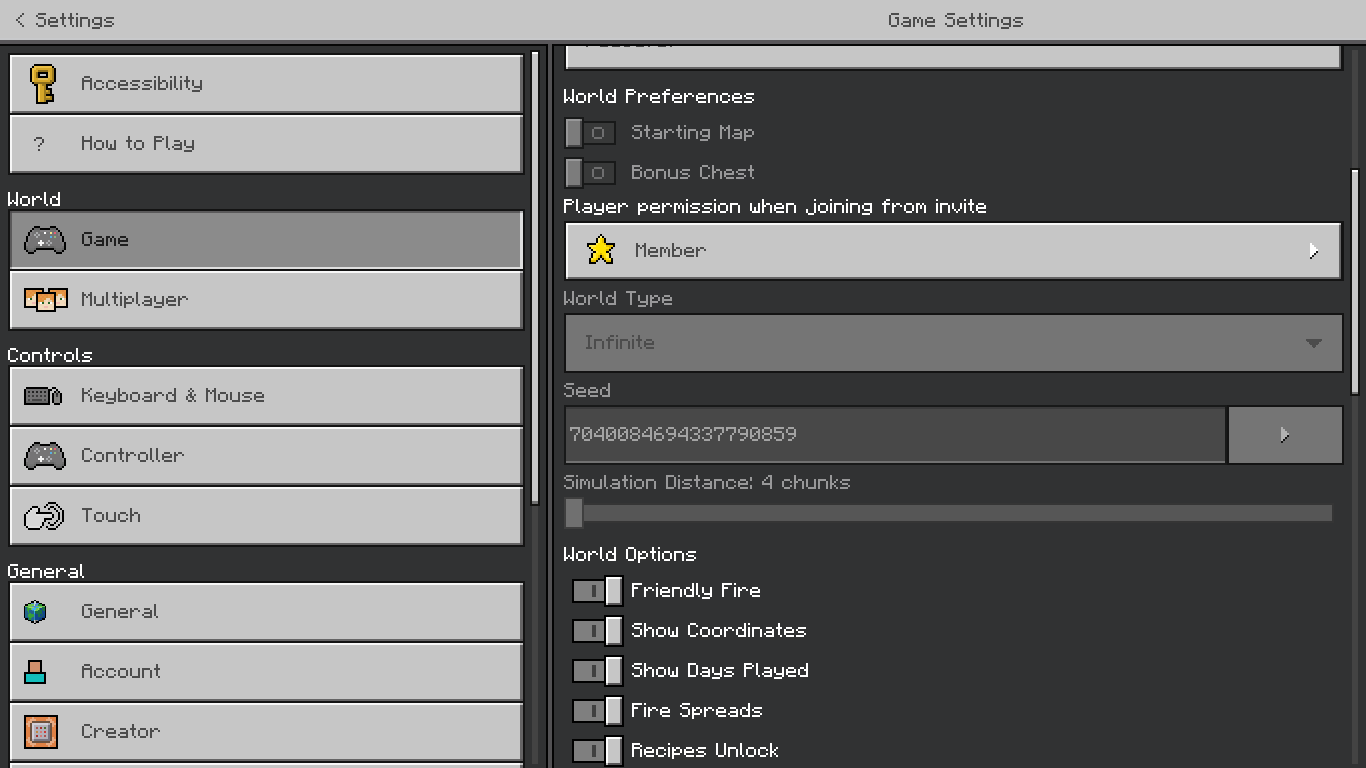Click the question mark How to Play icon

click(39, 144)
